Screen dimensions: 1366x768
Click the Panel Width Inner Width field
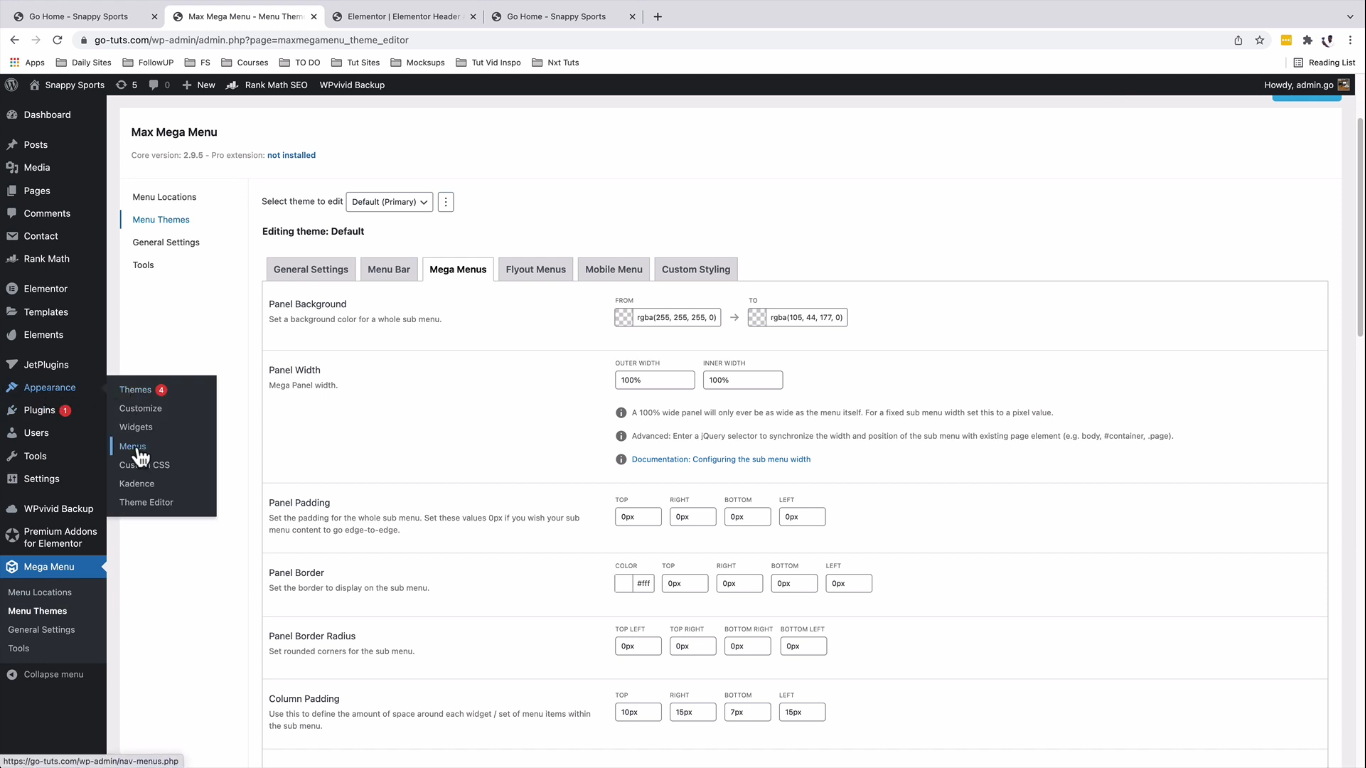743,380
